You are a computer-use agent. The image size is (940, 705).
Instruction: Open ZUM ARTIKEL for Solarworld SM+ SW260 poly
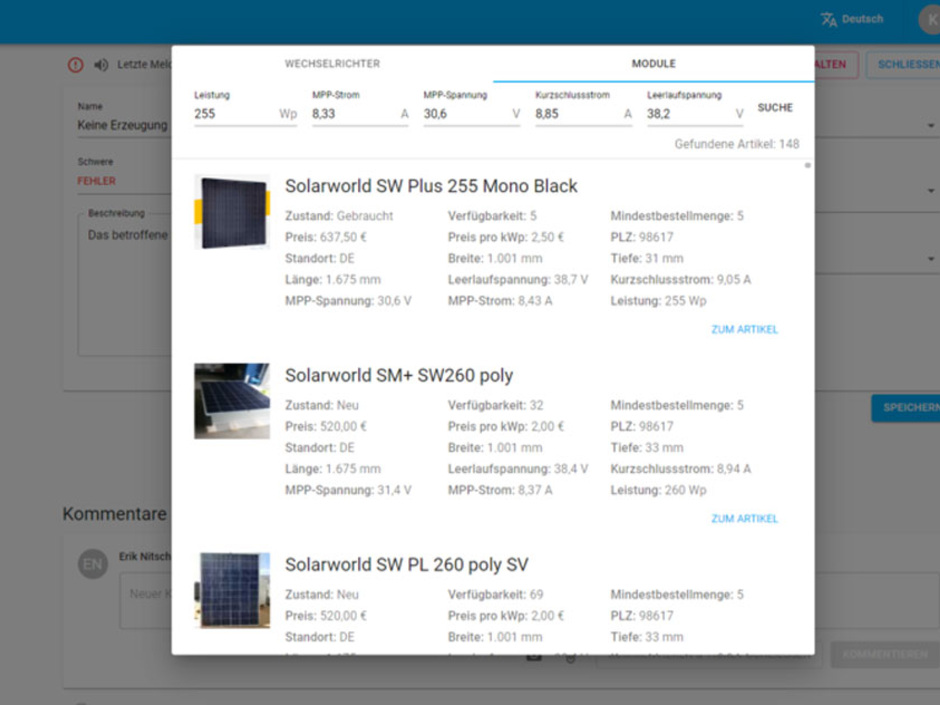coord(743,519)
